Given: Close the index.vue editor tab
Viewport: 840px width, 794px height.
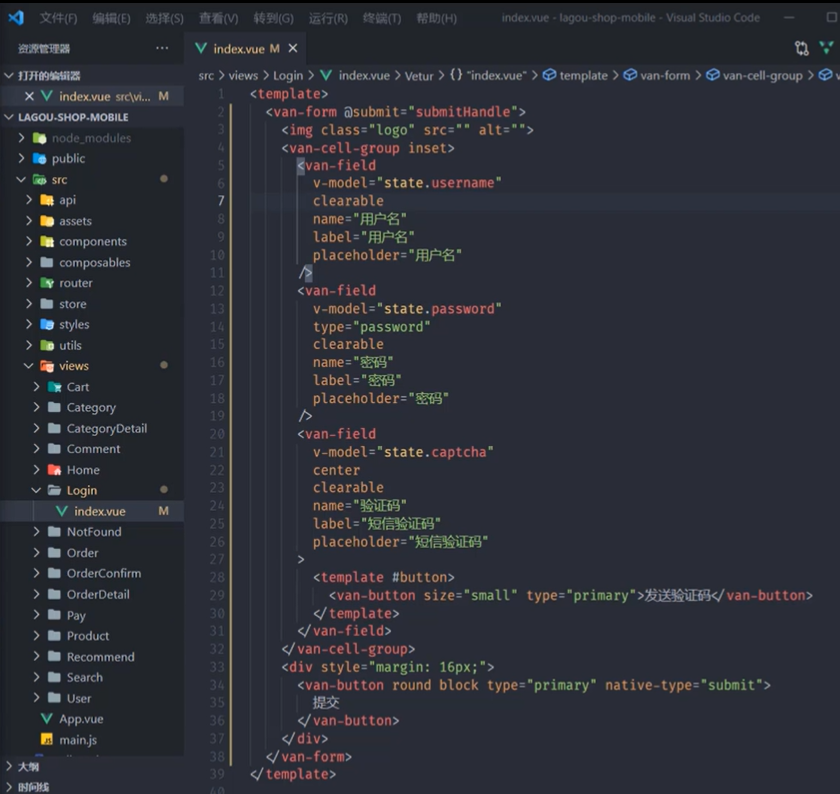Looking at the screenshot, I should [293, 48].
